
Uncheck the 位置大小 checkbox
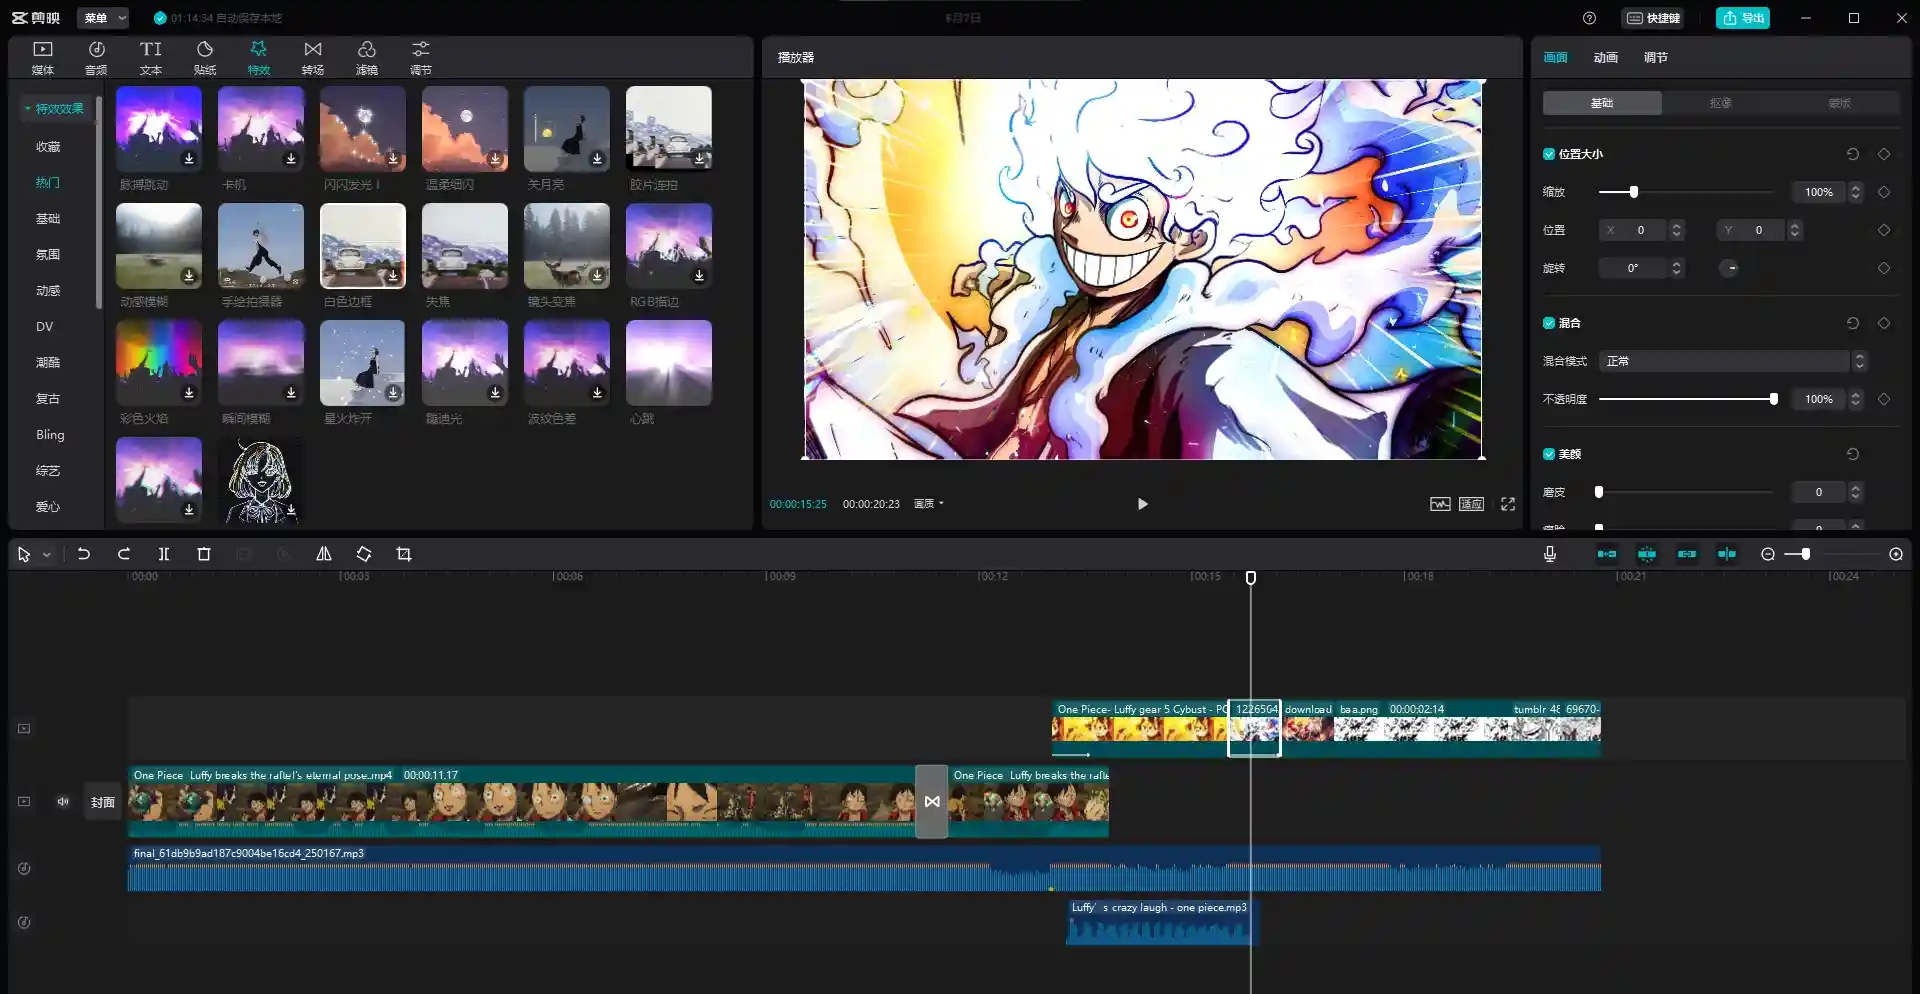click(1548, 153)
